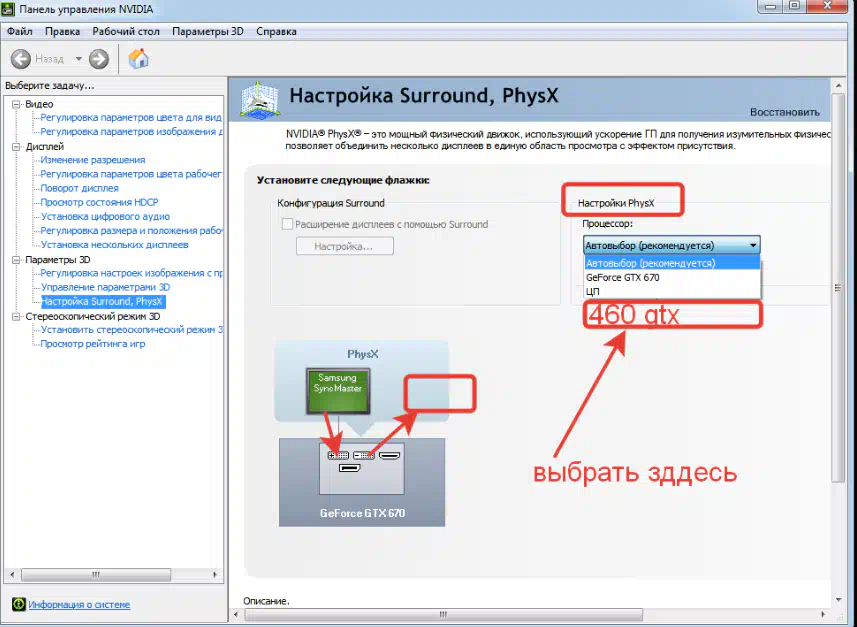
Task: Click the Восстановить link
Action: pyautogui.click(x=785, y=112)
